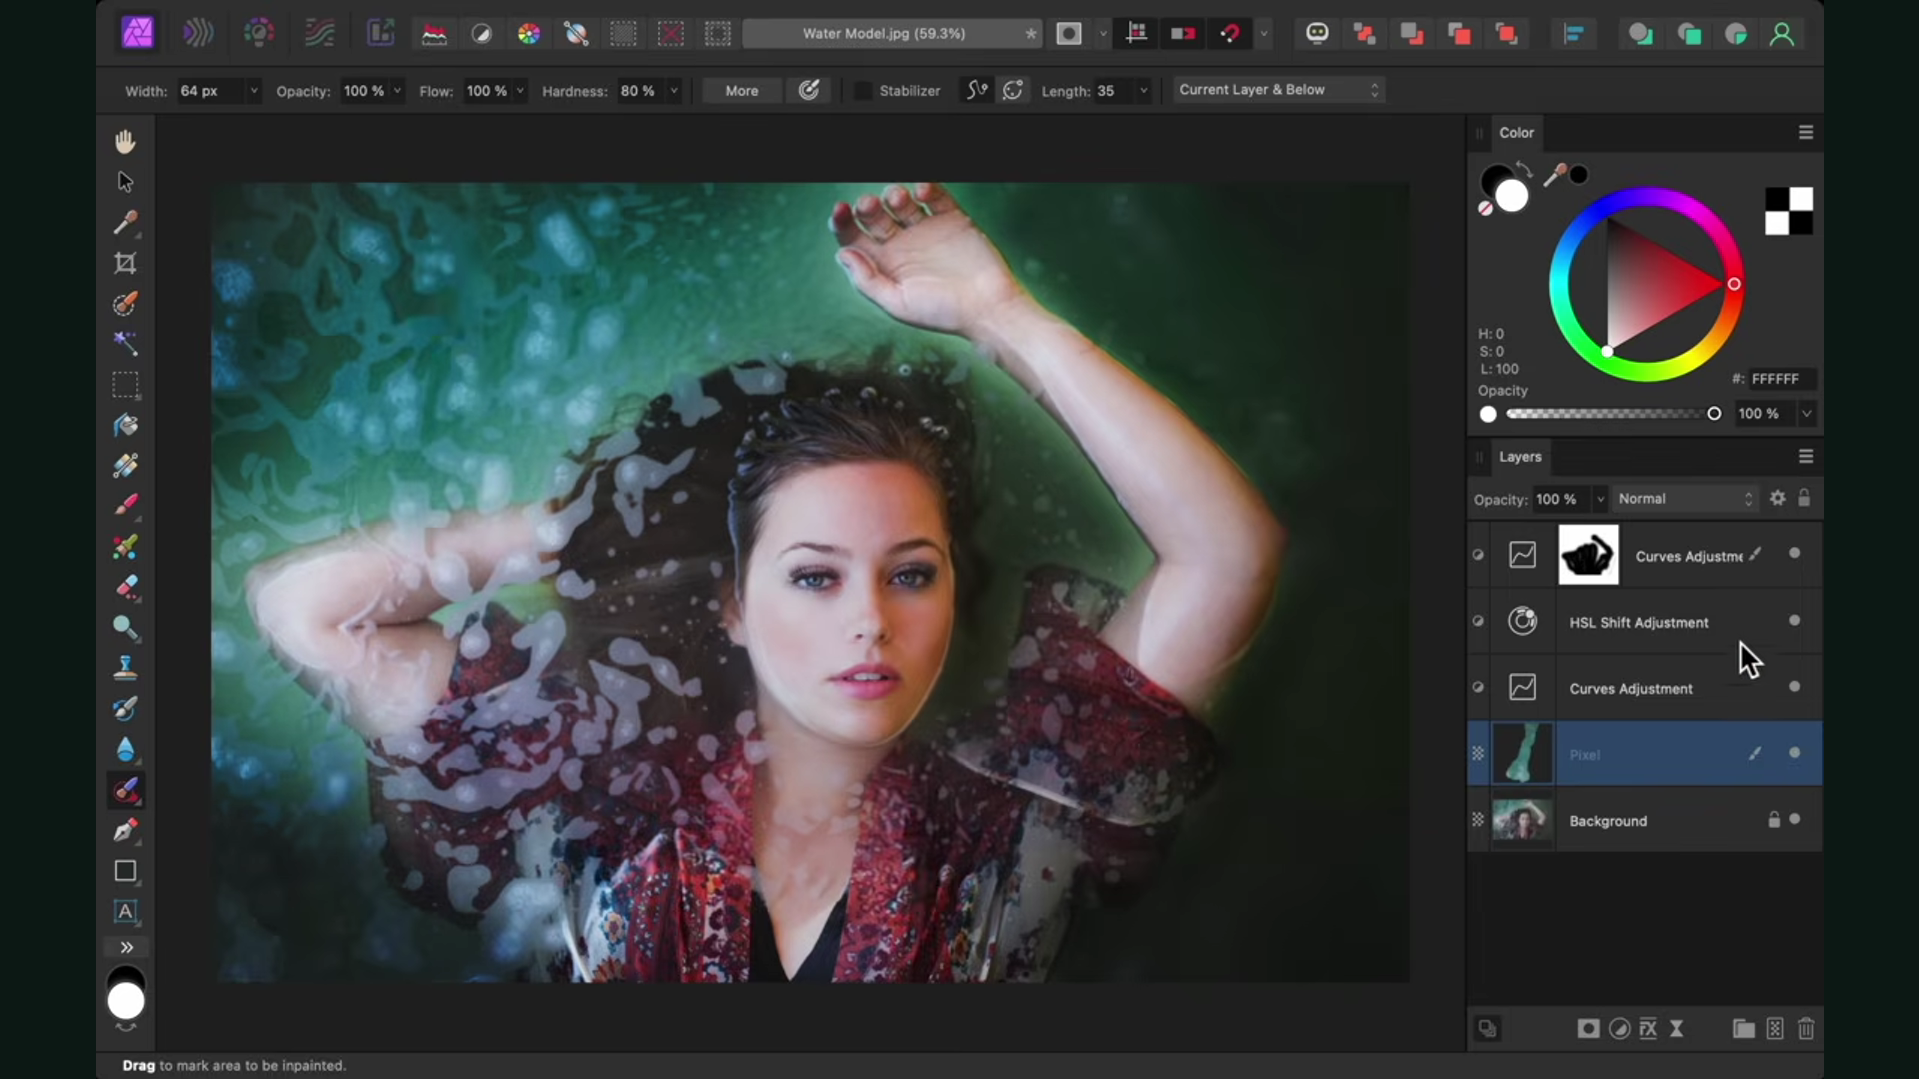Select the Gradient tool
The width and height of the screenshot is (1919, 1079).
pos(125,465)
